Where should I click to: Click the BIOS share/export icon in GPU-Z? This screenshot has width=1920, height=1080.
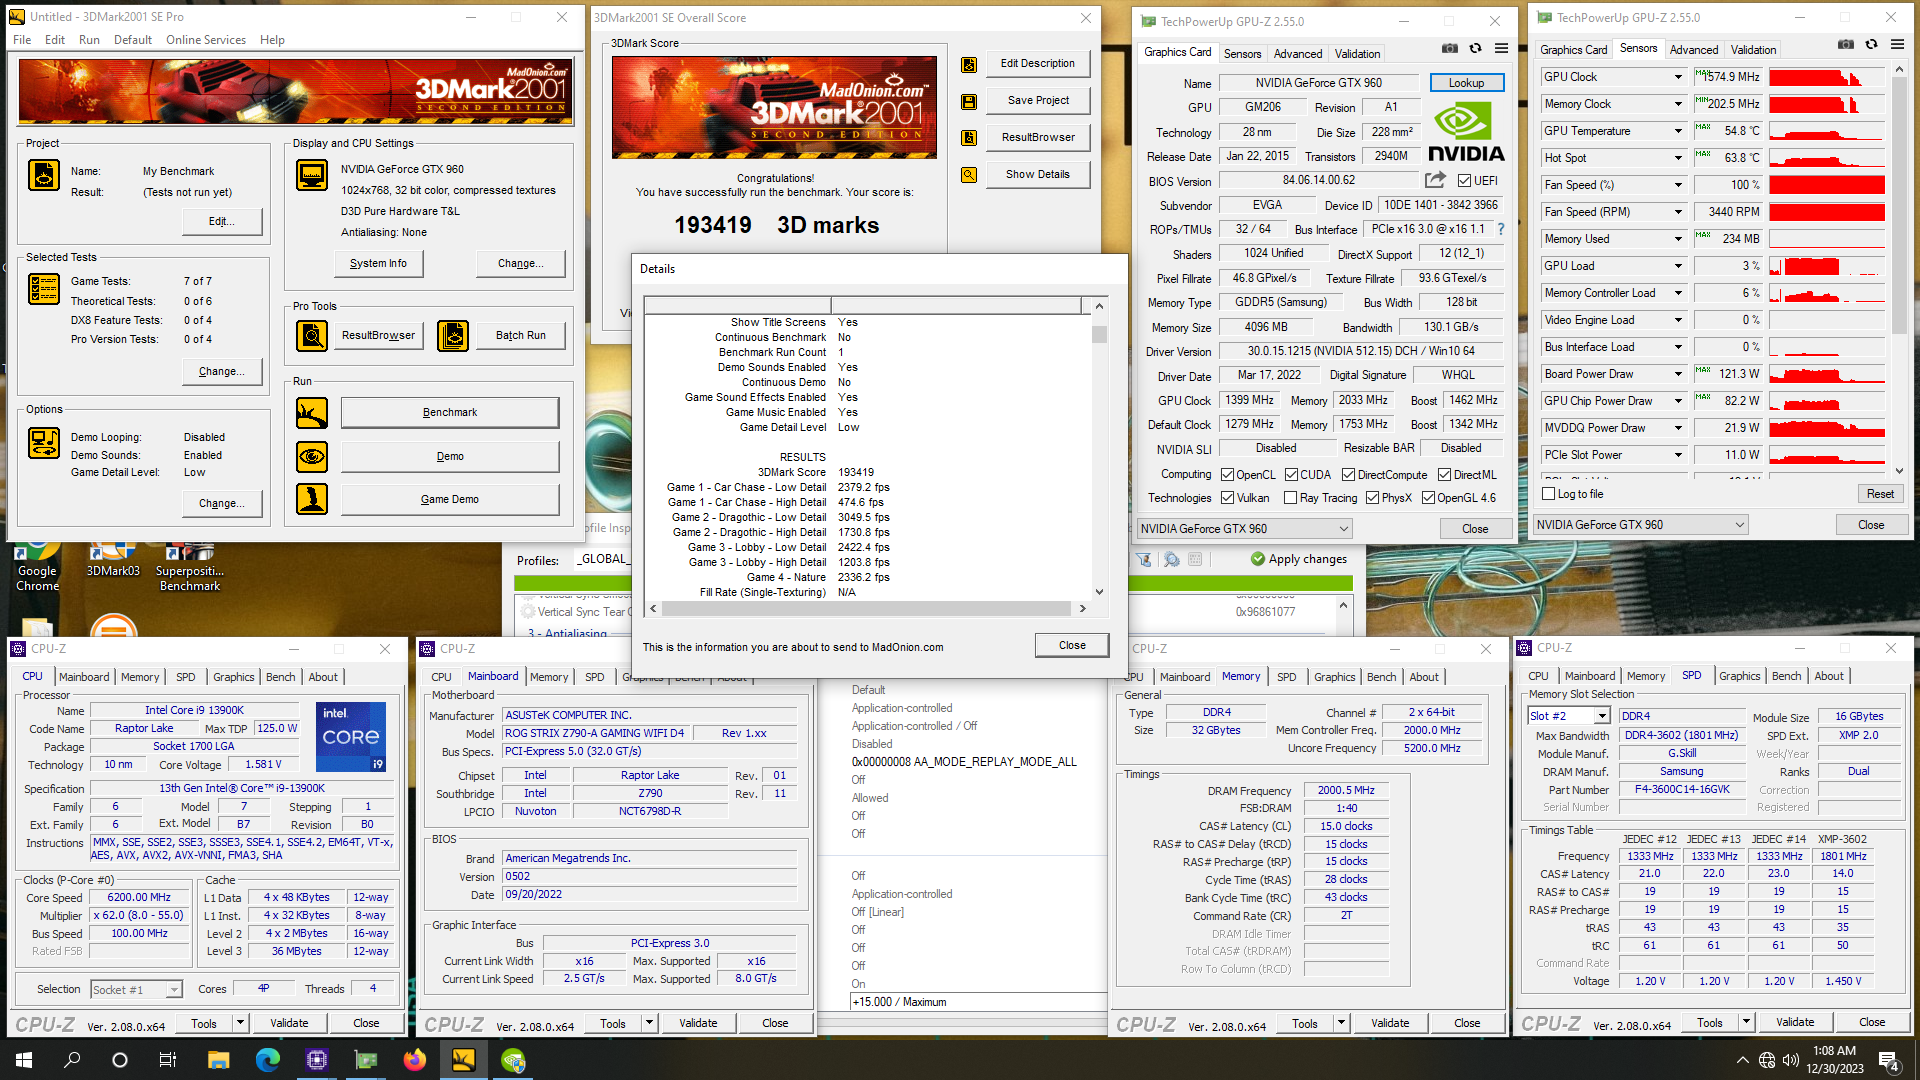click(x=1435, y=180)
